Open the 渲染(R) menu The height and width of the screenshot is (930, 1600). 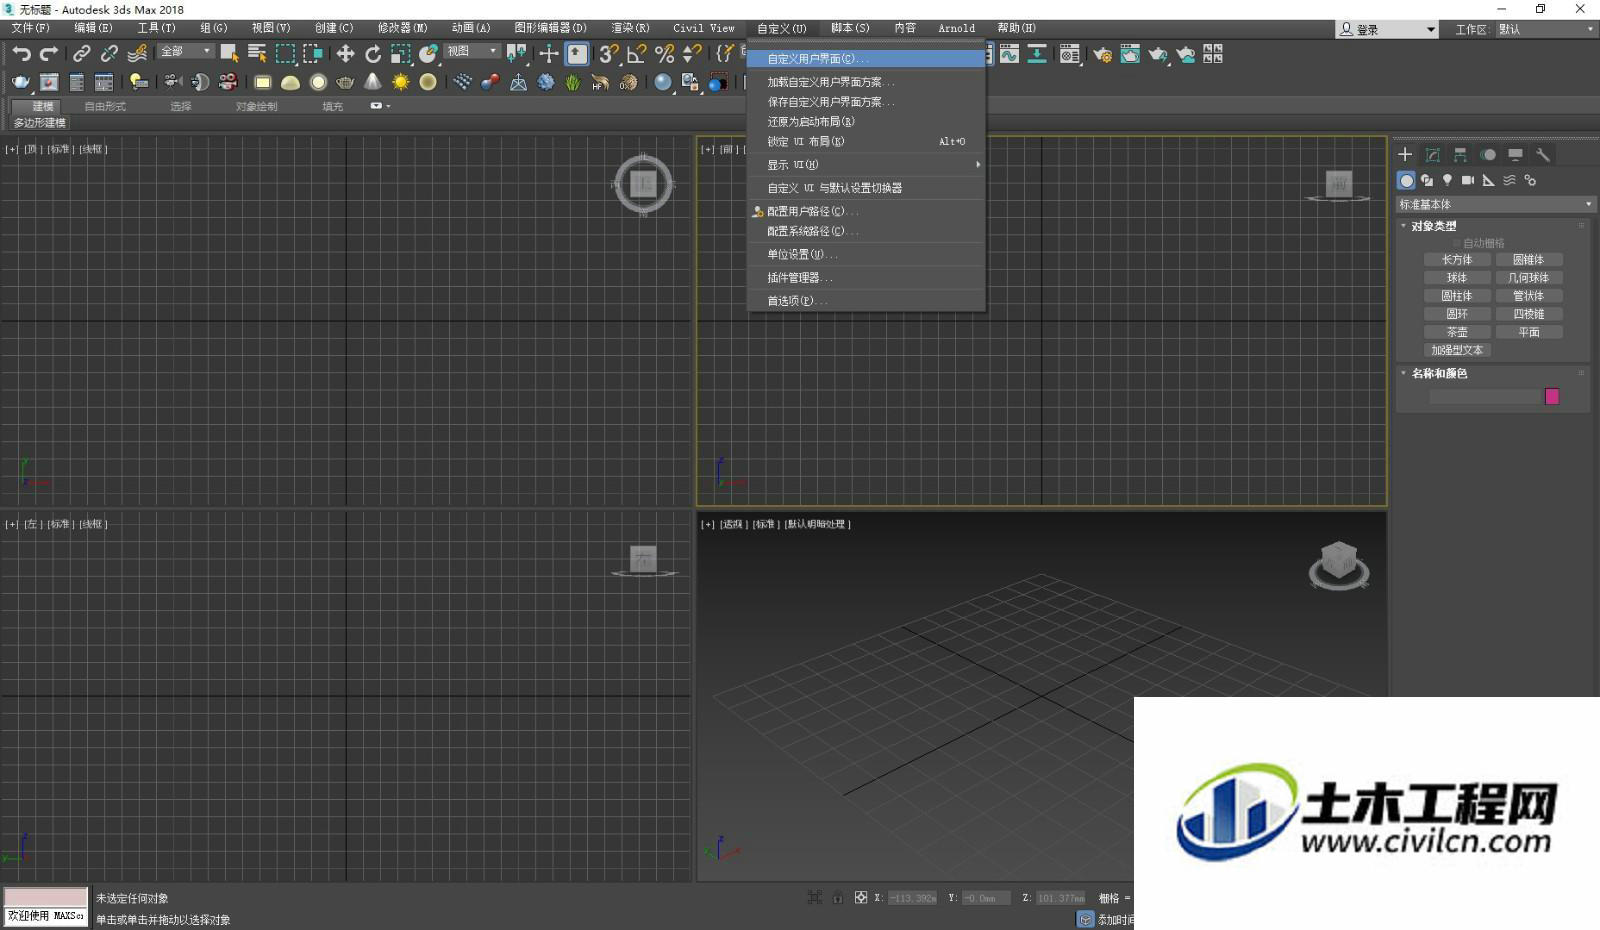click(630, 28)
